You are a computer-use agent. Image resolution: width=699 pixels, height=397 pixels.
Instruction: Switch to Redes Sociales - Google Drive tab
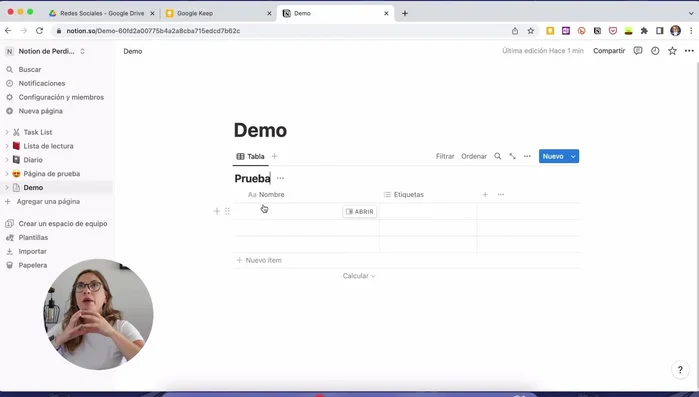102,13
